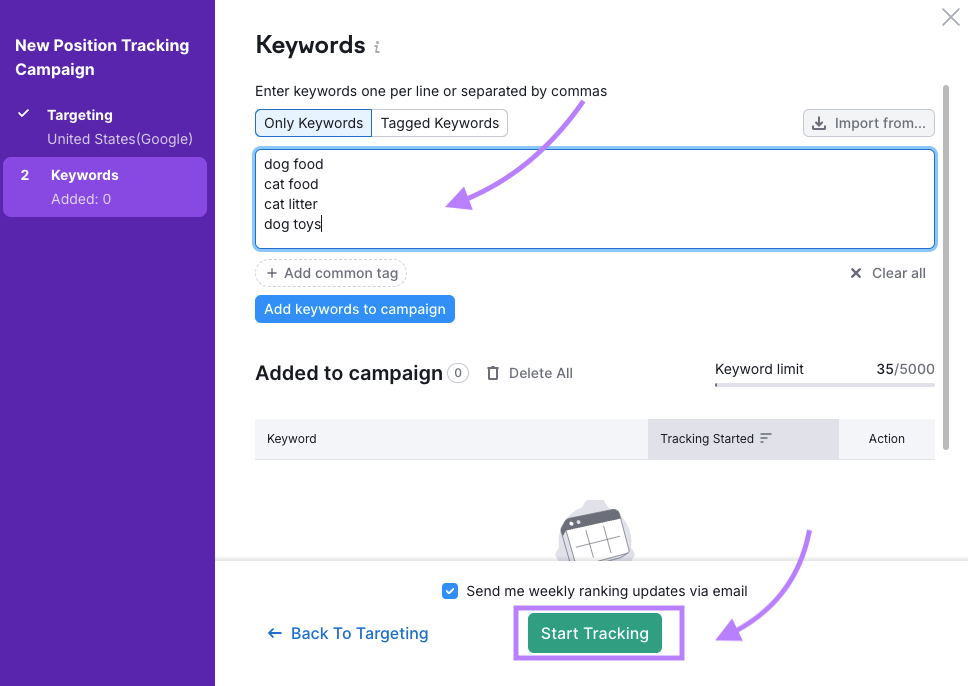Click the X icon beside Clear all
This screenshot has width=968, height=686.
(855, 273)
